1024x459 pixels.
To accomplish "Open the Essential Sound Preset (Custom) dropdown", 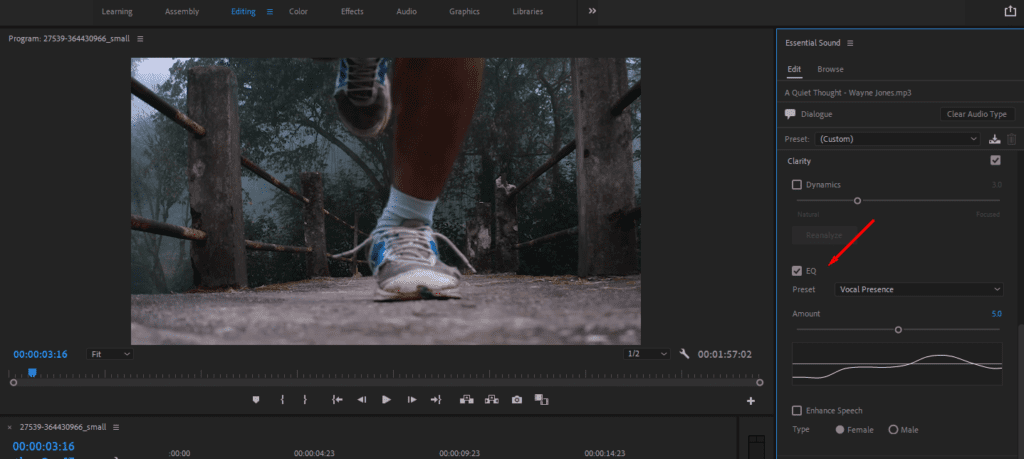I will click(x=898, y=139).
